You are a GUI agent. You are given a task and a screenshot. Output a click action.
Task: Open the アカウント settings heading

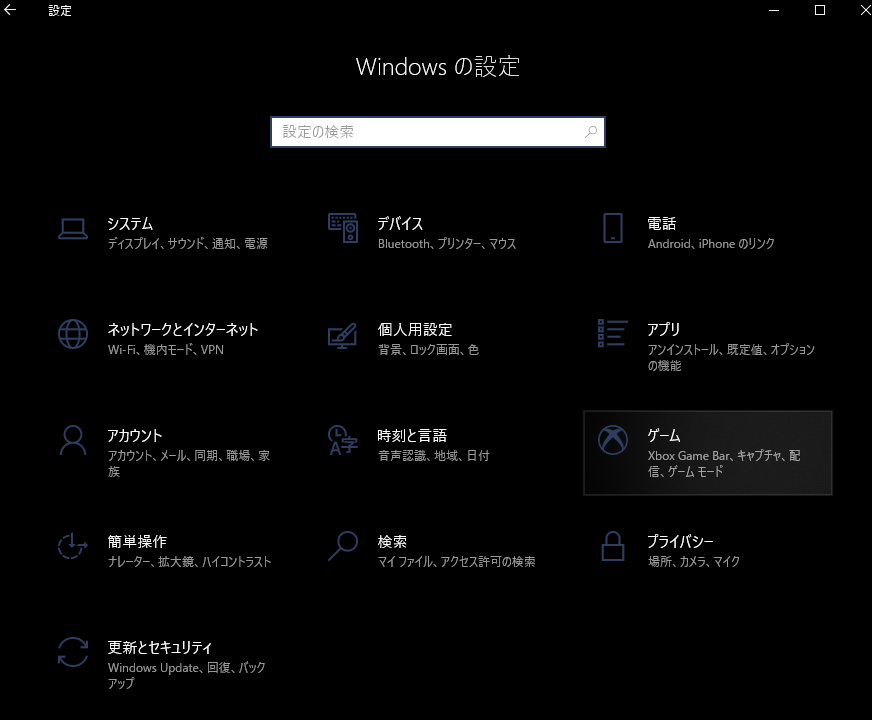(x=135, y=435)
